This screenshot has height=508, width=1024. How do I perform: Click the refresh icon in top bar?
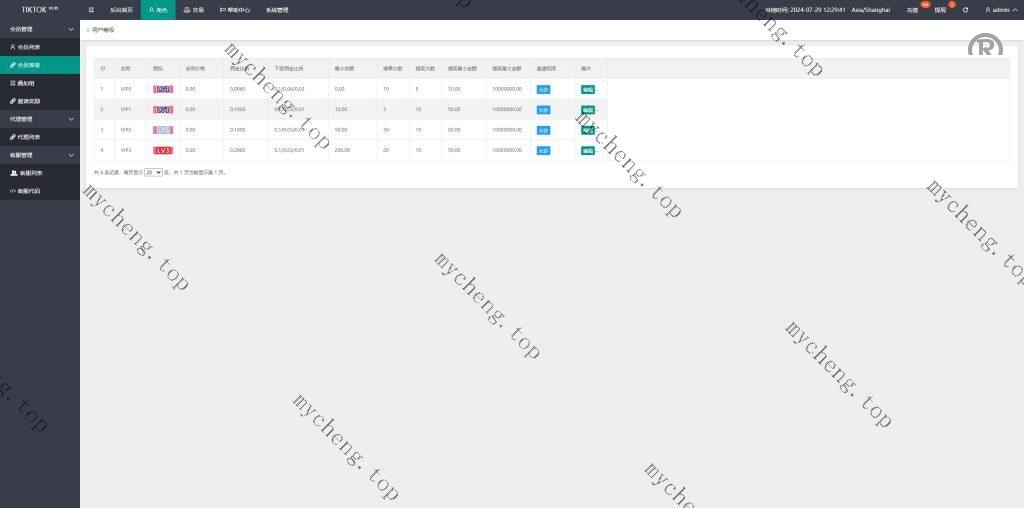[965, 10]
